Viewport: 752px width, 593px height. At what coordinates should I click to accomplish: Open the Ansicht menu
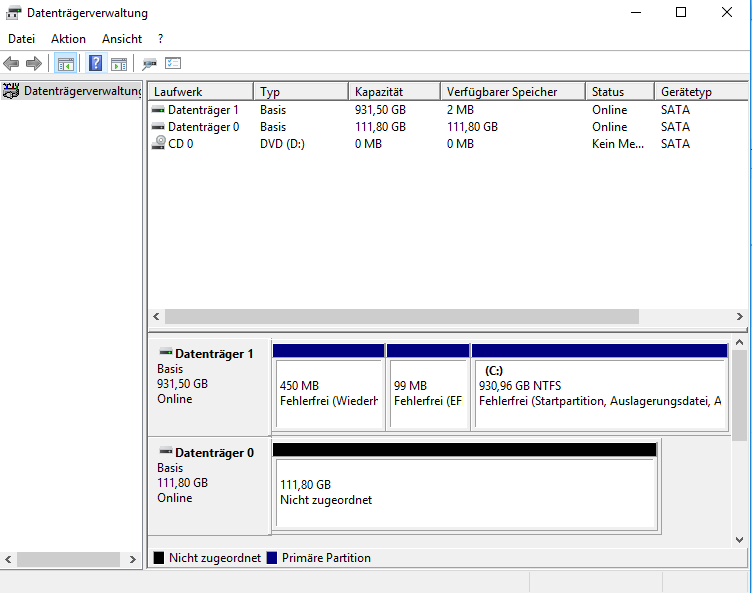[x=122, y=39]
